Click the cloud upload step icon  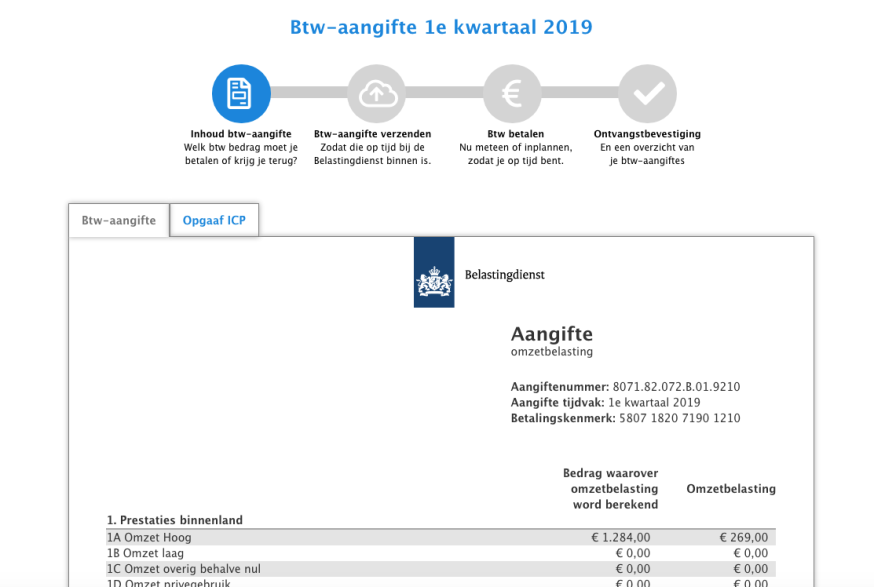coord(376,94)
